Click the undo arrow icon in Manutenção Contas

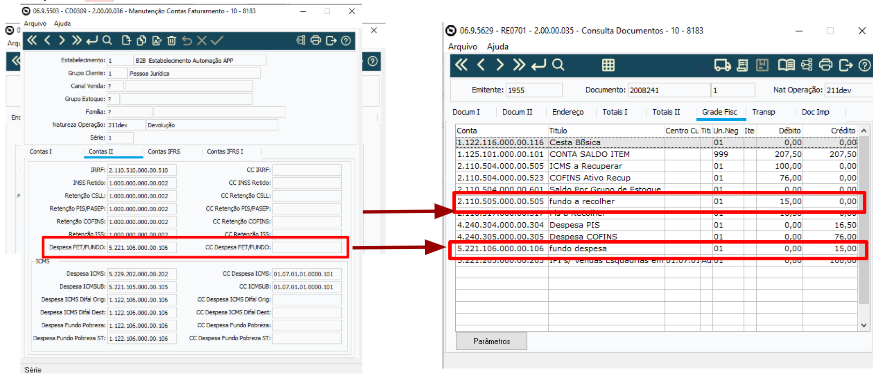pos(187,40)
